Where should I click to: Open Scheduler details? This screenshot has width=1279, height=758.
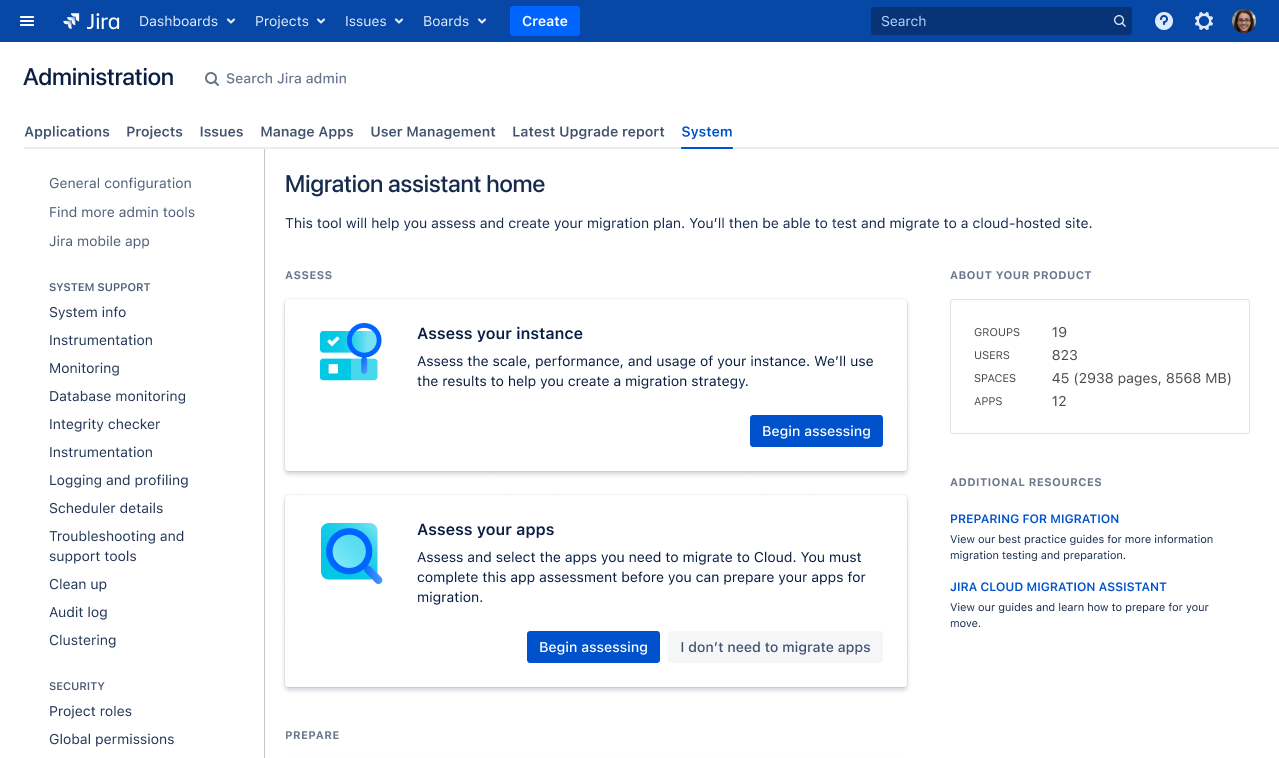[x=106, y=508]
